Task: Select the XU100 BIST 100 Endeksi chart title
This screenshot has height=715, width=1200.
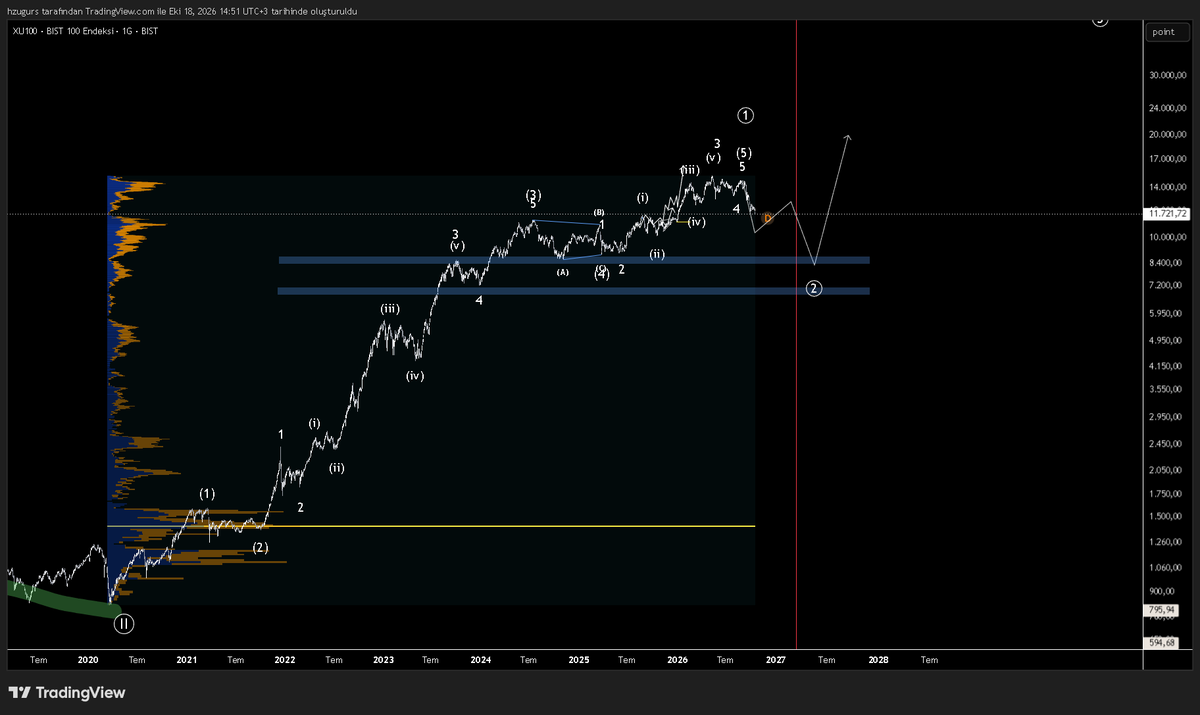Action: (85, 31)
